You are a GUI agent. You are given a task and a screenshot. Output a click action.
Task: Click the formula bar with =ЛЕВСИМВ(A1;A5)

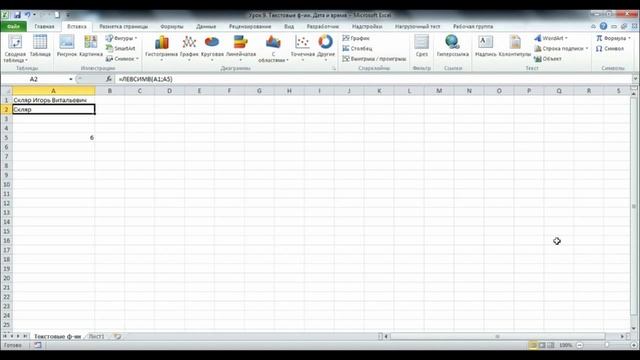[x=373, y=79]
